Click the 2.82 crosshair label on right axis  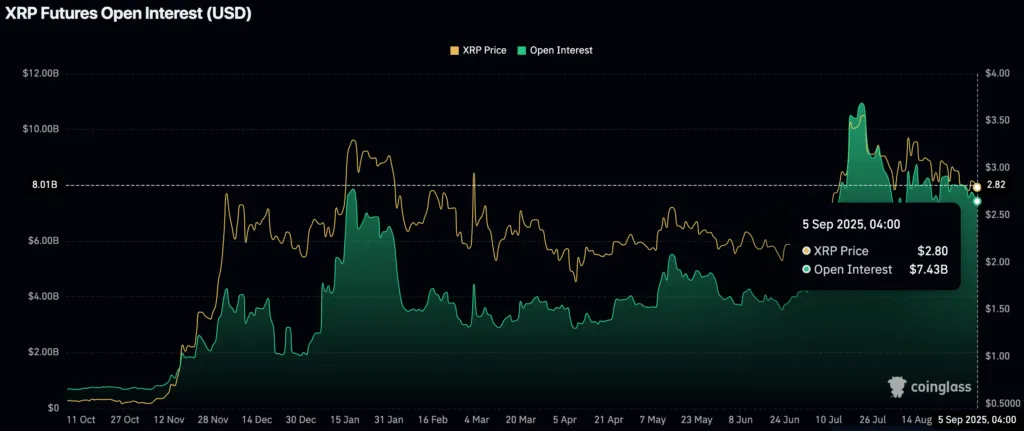tap(996, 185)
